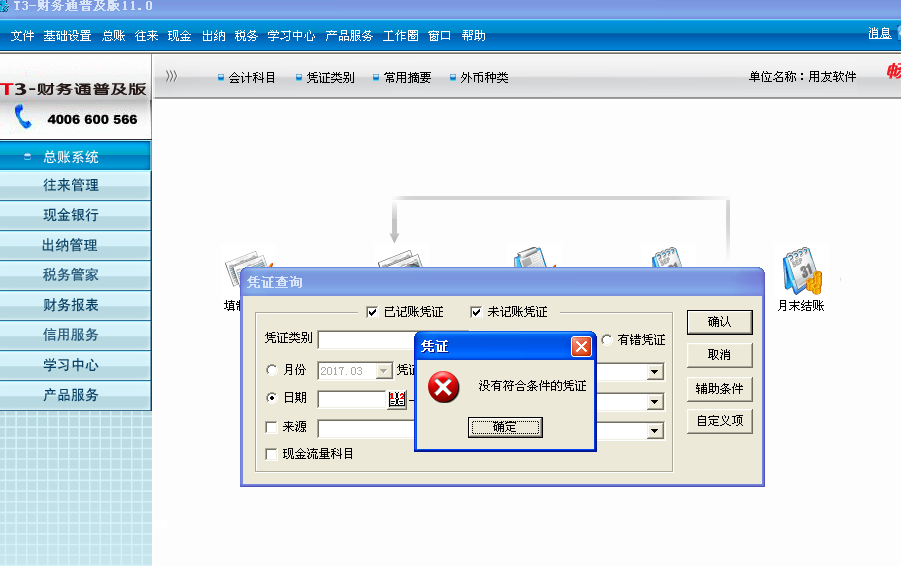Open 信用服务 in the sidebar
Image resolution: width=901 pixels, height=566 pixels.
(75, 334)
